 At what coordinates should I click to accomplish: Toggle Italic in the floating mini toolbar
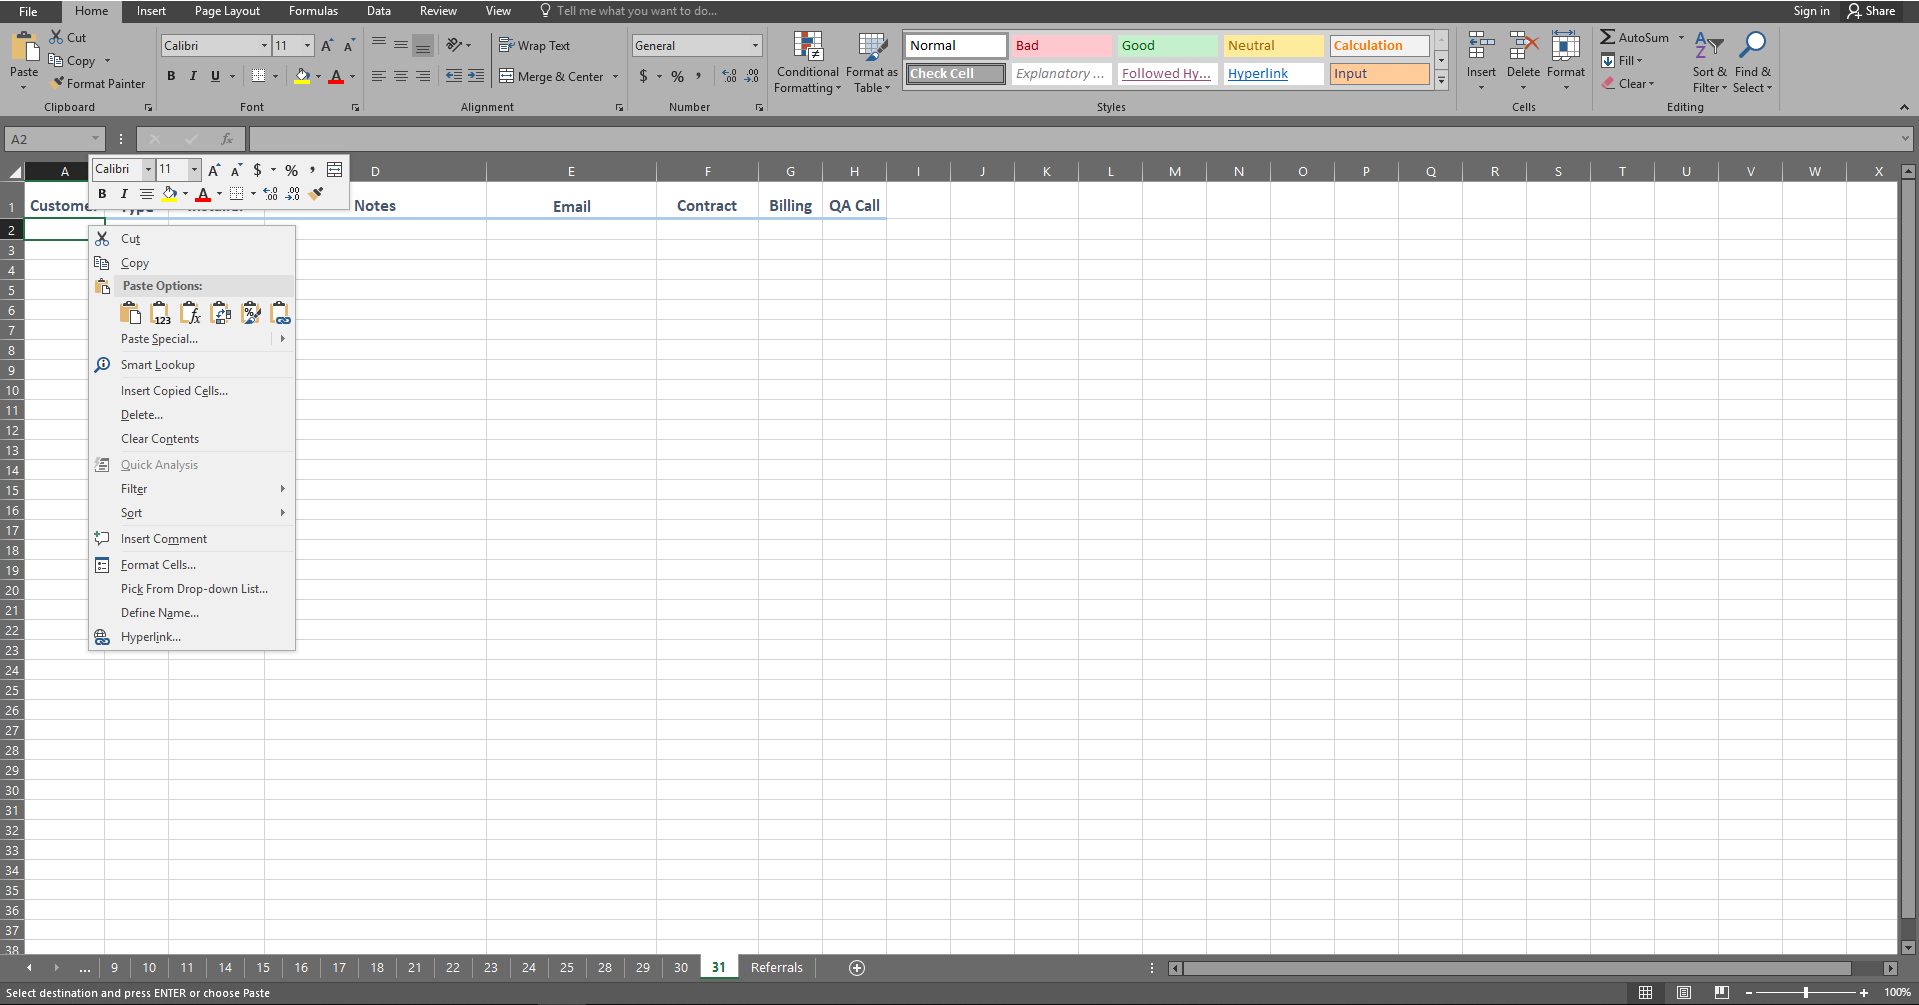(124, 194)
